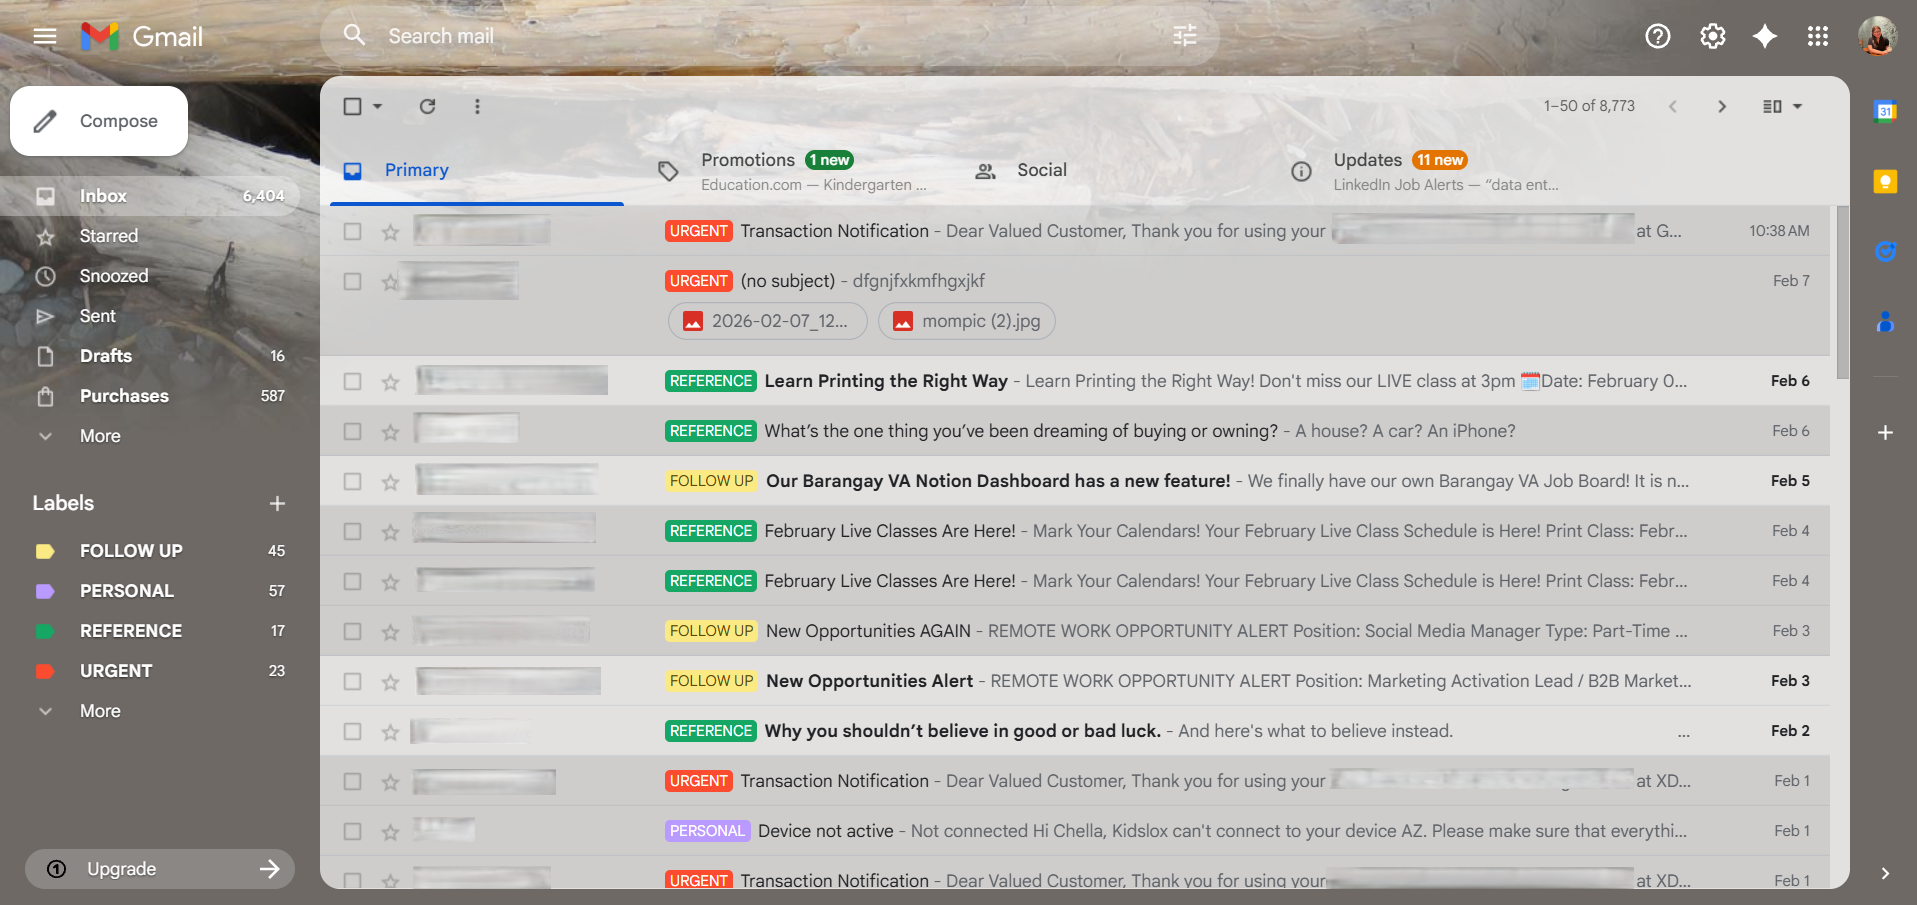1917x905 pixels.
Task: Open the Settings gear icon
Action: pos(1712,37)
